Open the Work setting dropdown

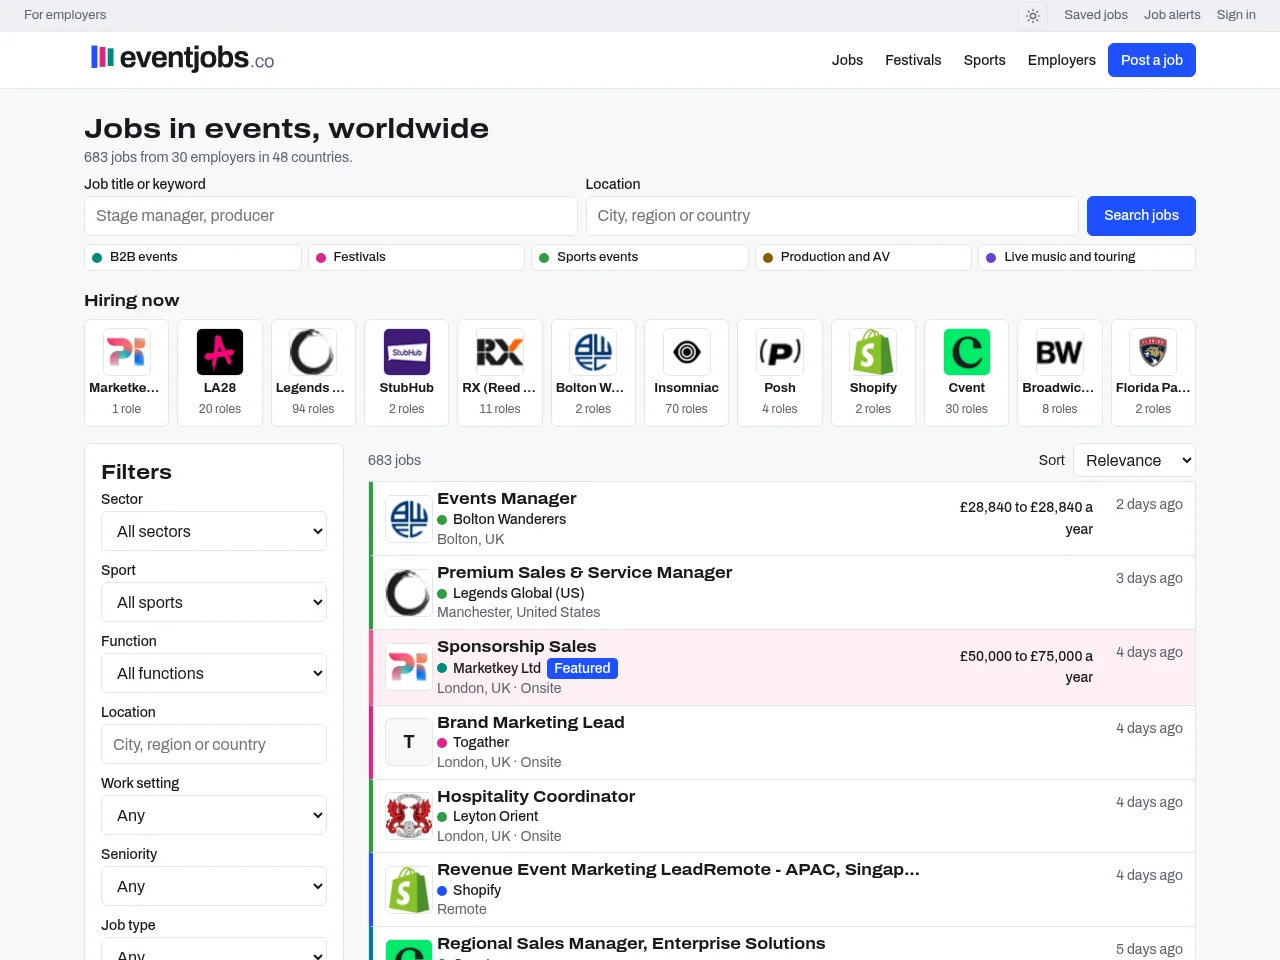[x=214, y=815]
